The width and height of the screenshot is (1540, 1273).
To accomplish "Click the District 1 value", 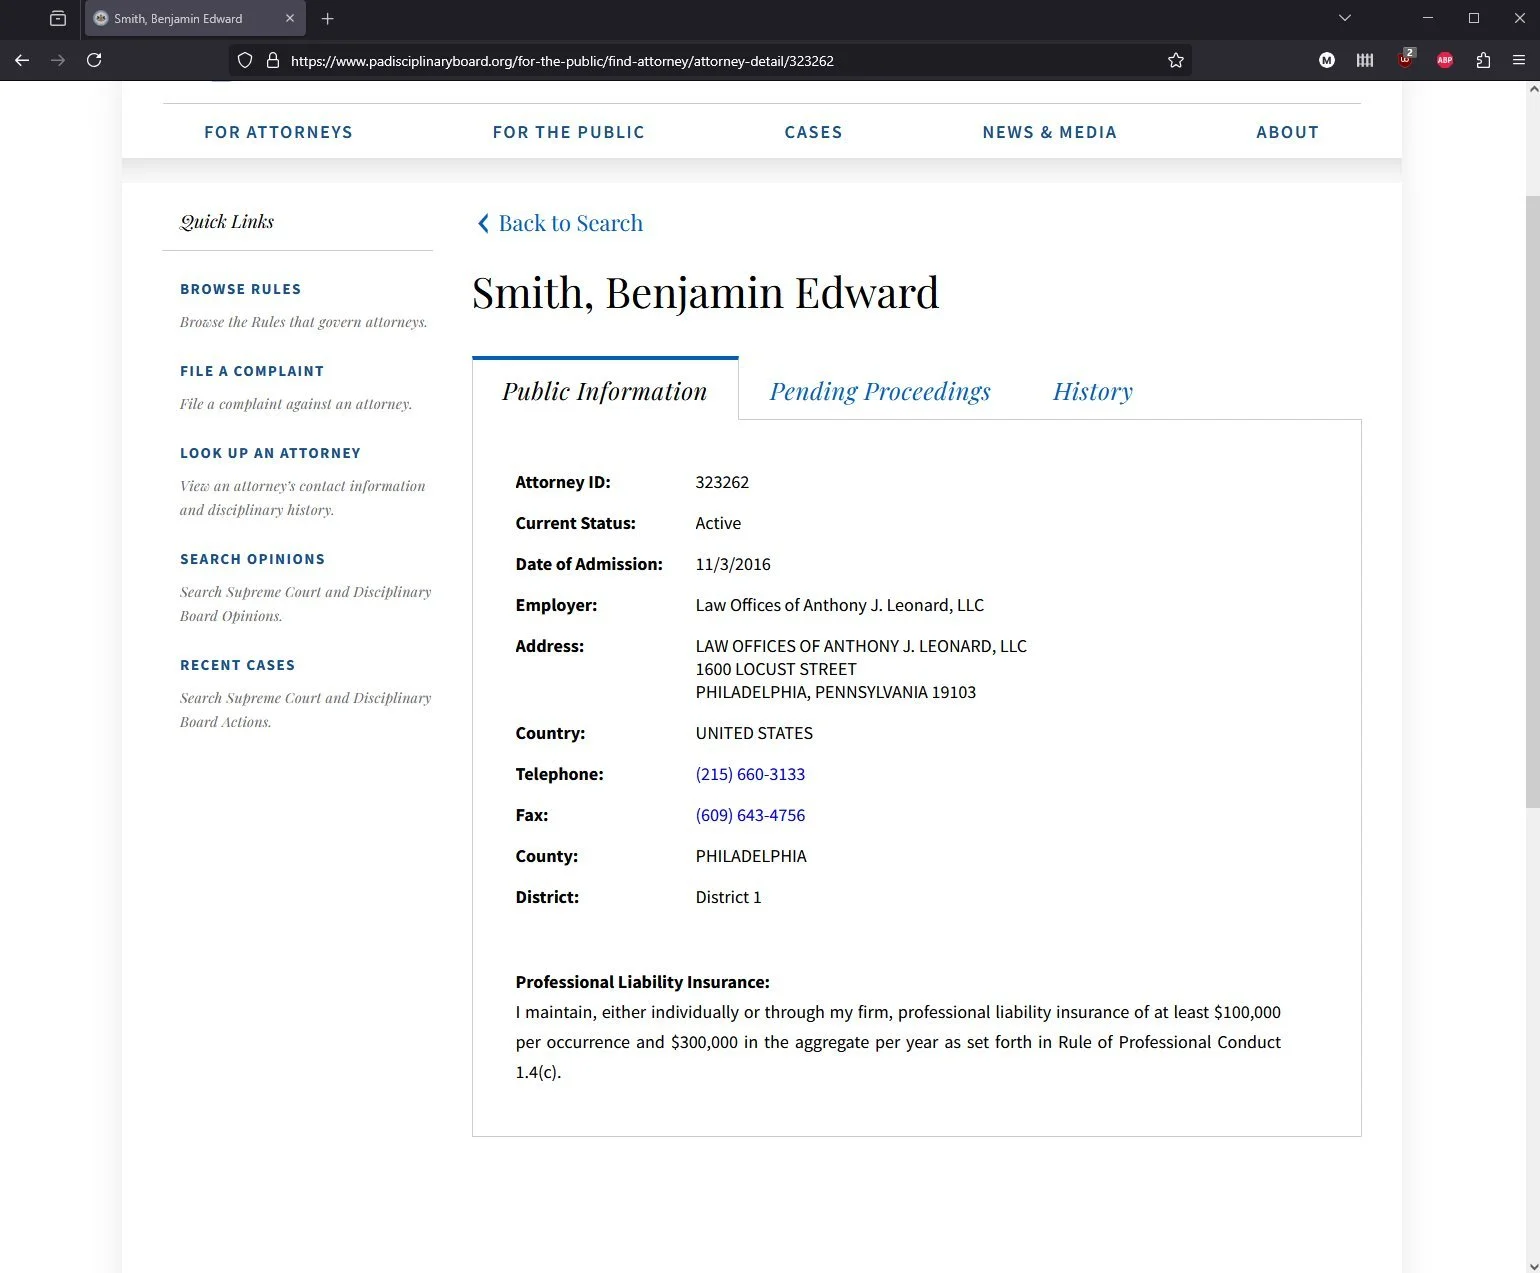I will coord(728,897).
